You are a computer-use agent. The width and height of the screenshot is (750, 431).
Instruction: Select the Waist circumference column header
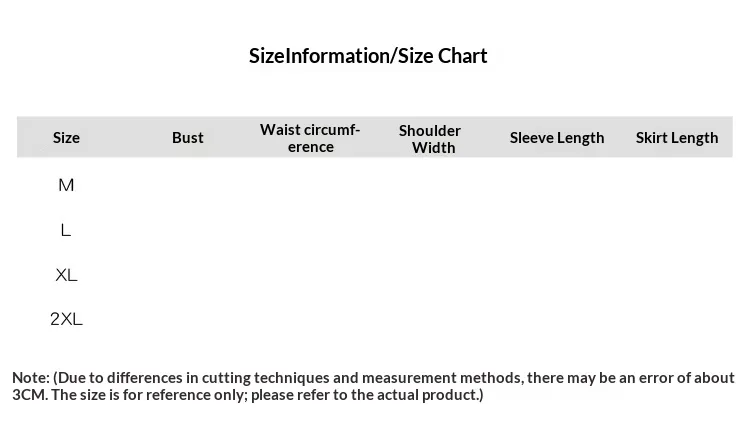click(310, 138)
